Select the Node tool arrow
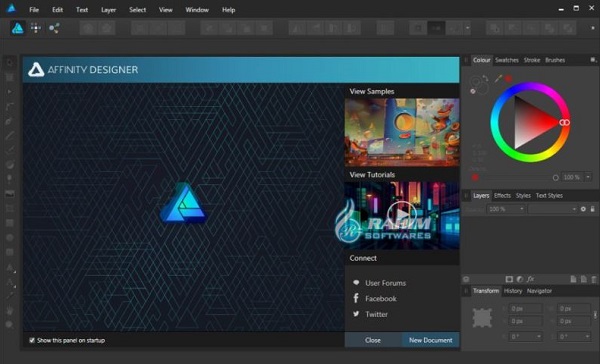Image resolution: width=600 pixels, height=364 pixels. click(x=10, y=92)
